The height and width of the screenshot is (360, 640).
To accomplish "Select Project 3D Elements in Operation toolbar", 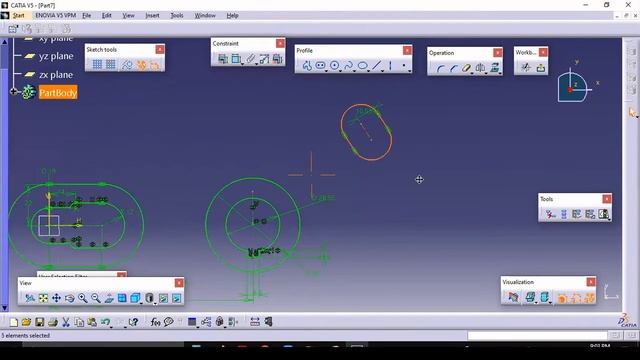I will point(494,68).
